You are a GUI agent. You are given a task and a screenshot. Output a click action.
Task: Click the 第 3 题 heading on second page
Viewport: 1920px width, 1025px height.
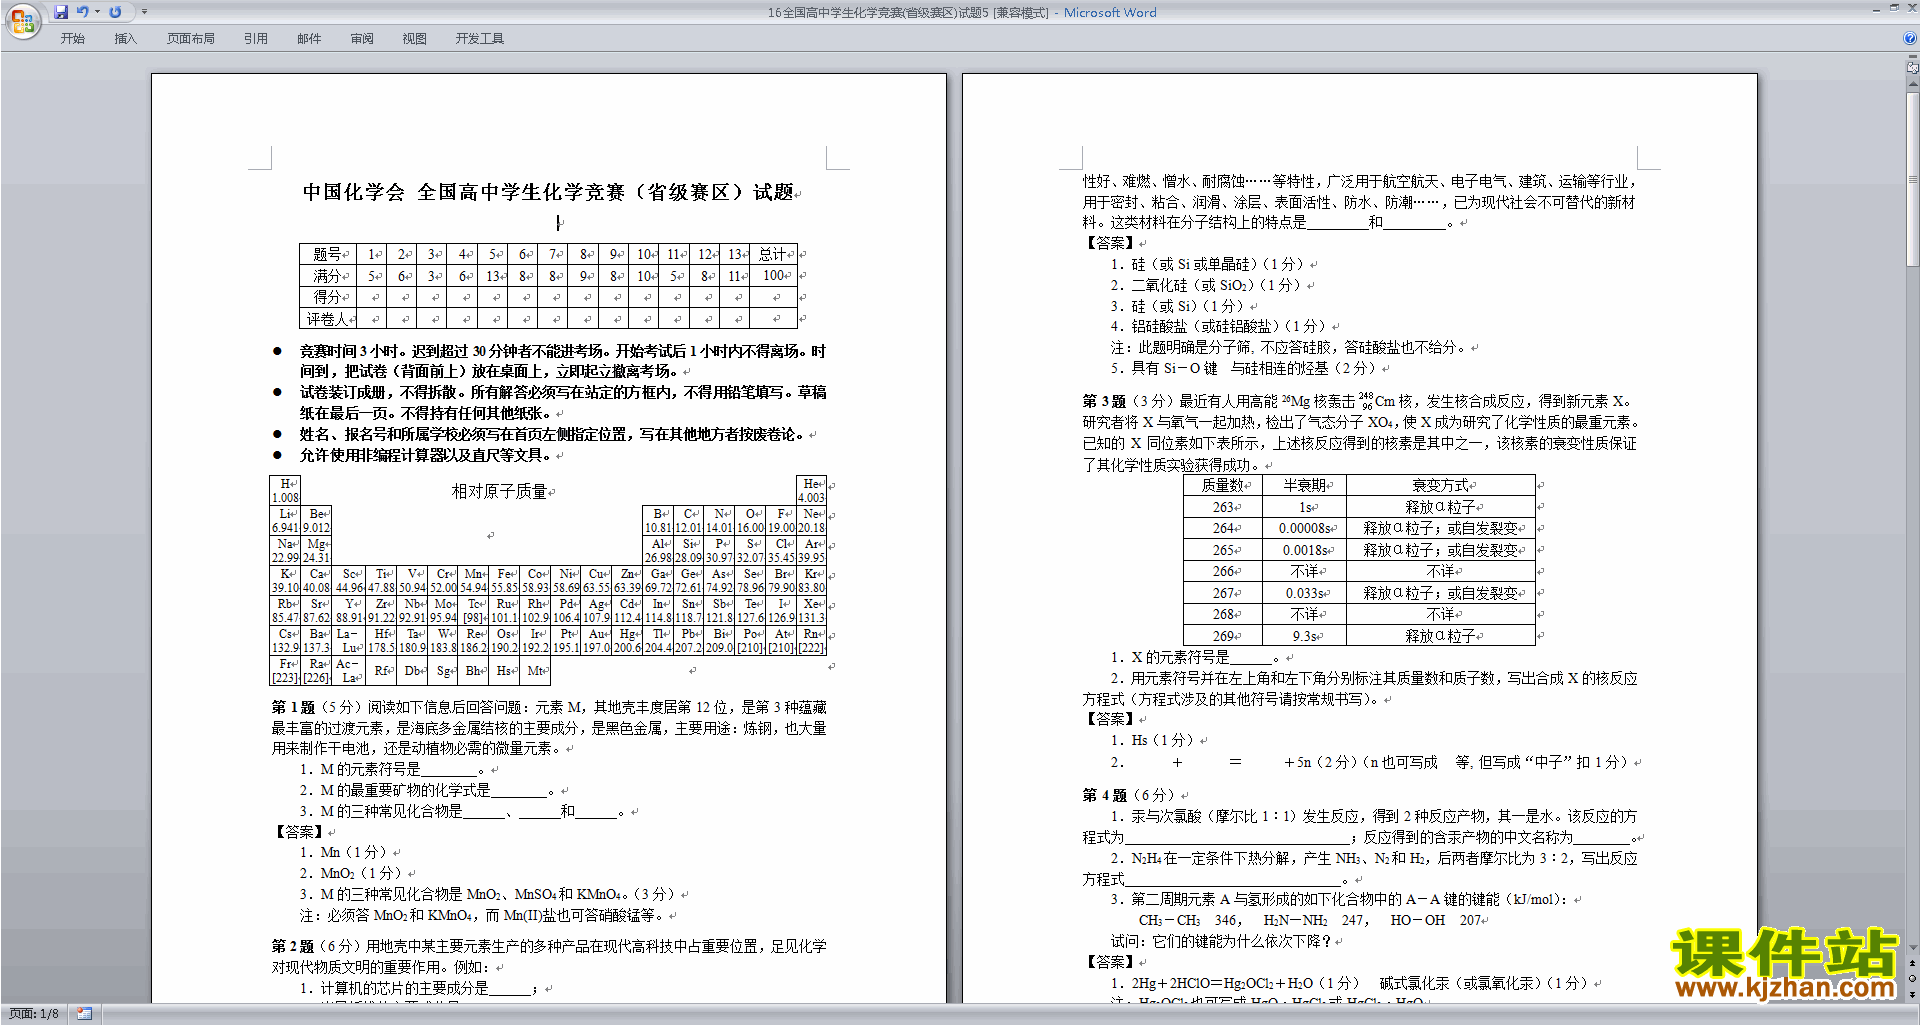pos(1104,401)
